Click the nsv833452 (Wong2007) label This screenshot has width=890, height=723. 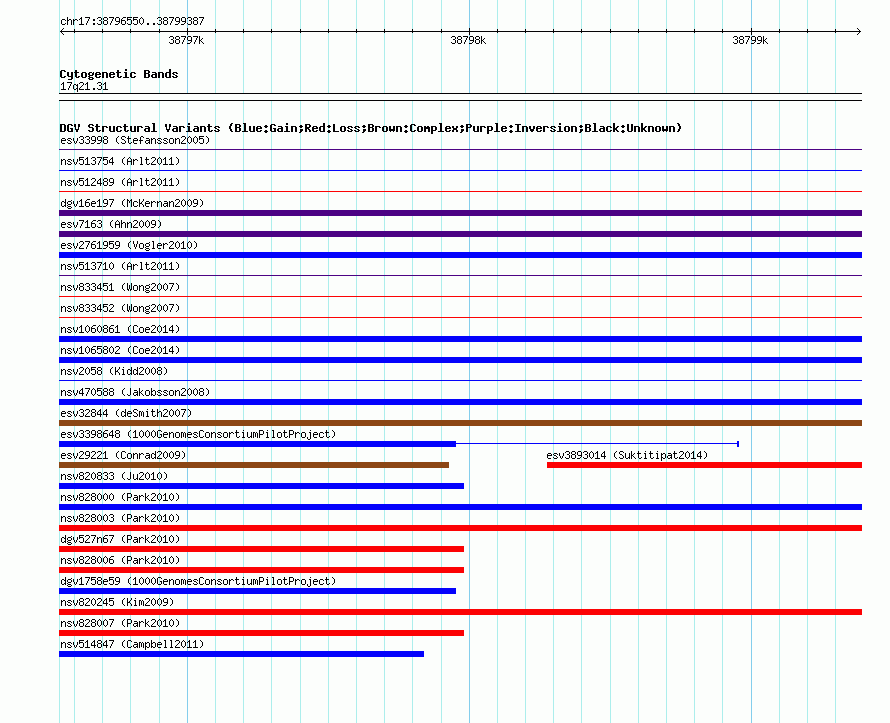click(120, 308)
